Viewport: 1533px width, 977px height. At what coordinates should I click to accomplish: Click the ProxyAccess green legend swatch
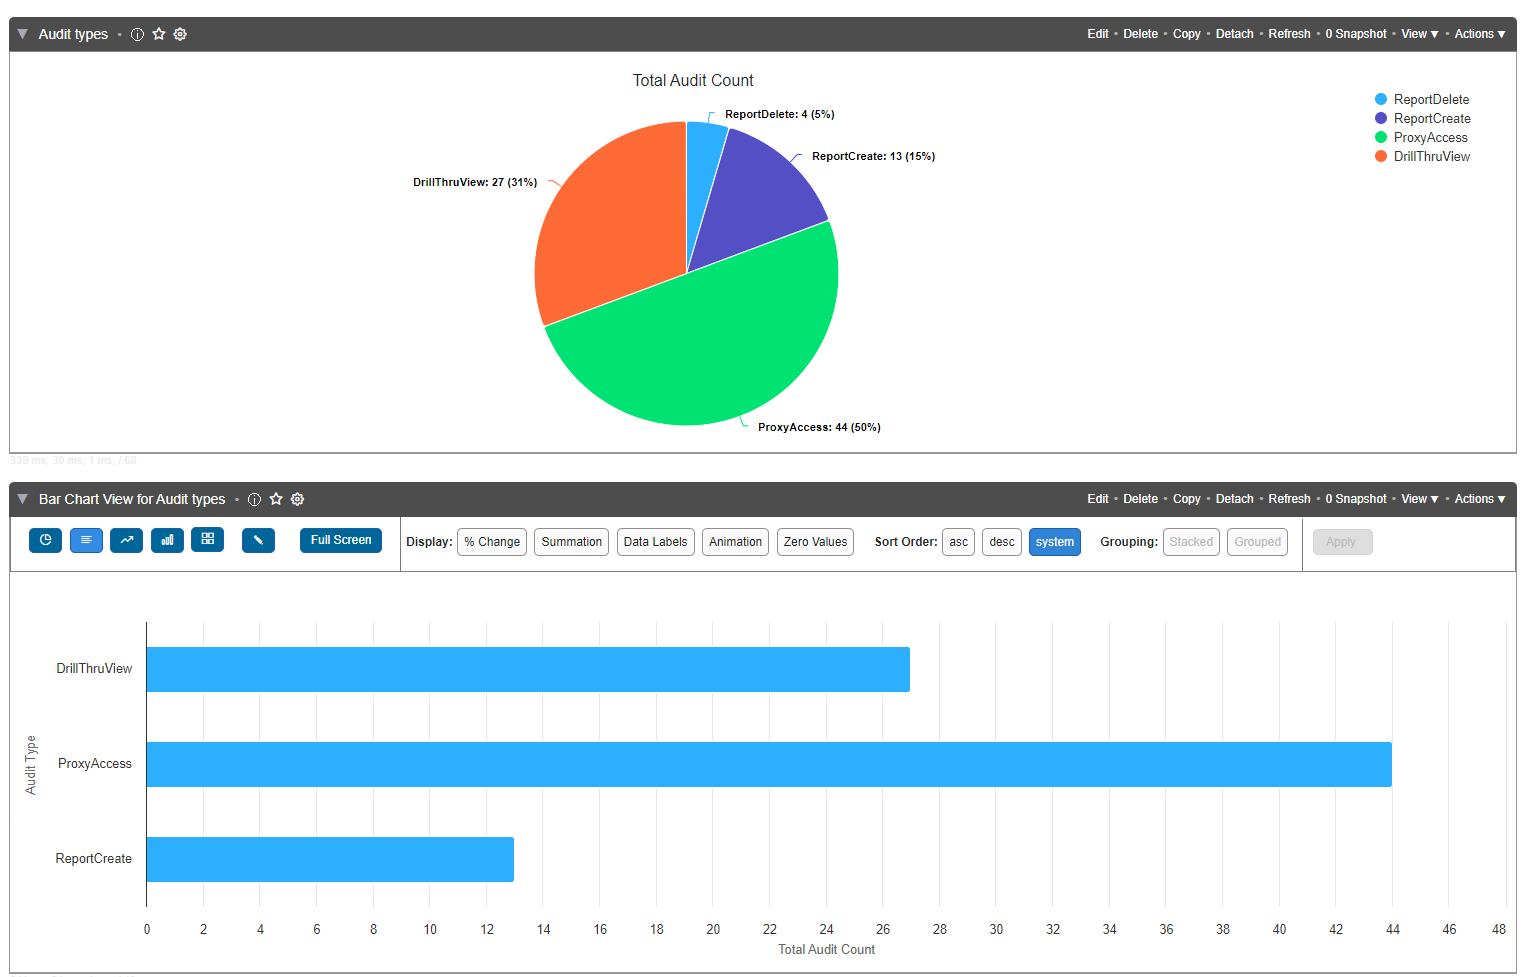pos(1381,138)
